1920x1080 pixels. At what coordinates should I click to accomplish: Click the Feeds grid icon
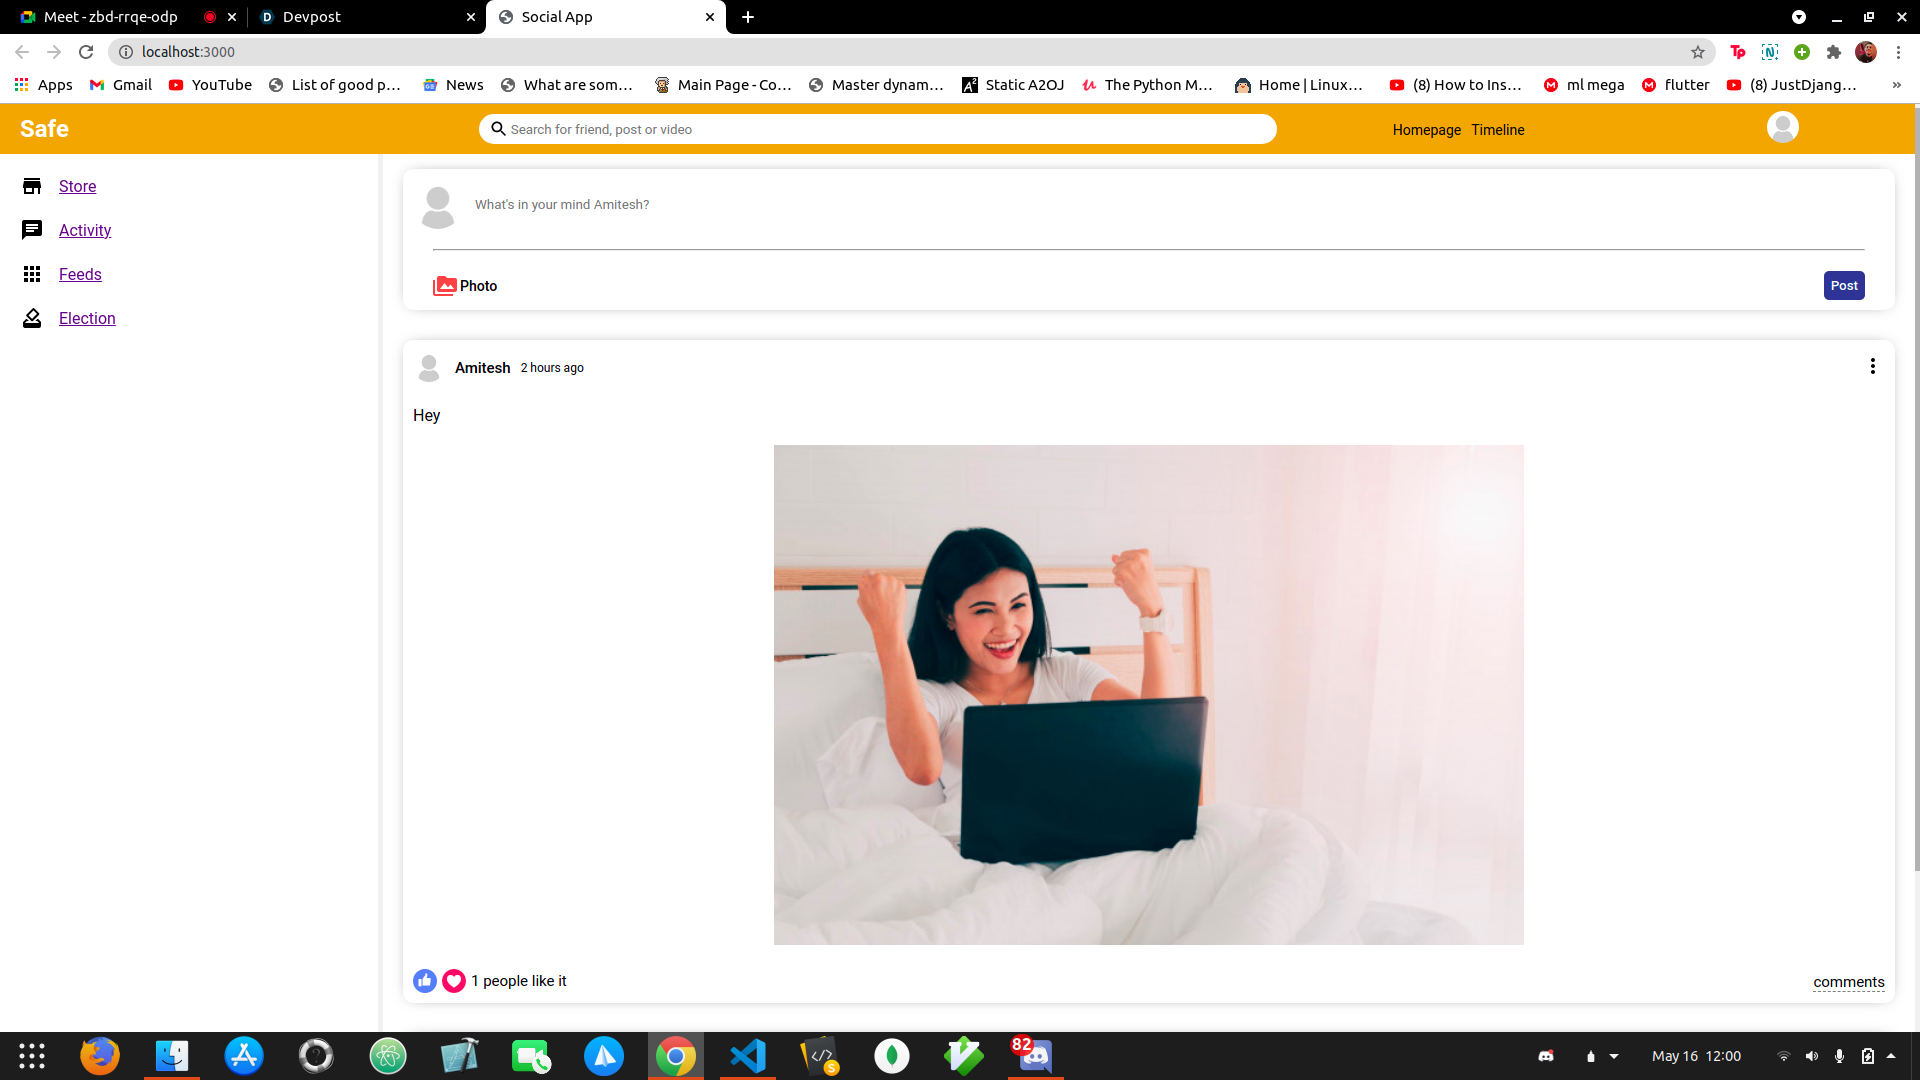(x=32, y=274)
